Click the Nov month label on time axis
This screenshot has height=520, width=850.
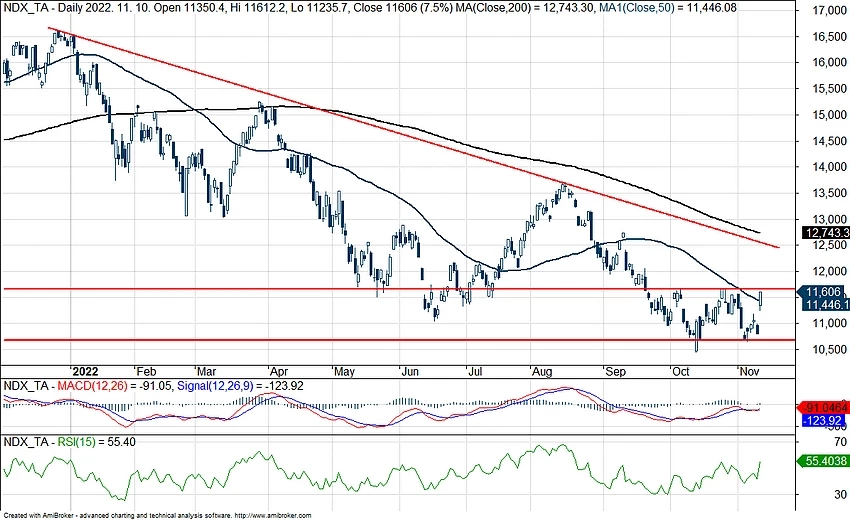[x=749, y=371]
